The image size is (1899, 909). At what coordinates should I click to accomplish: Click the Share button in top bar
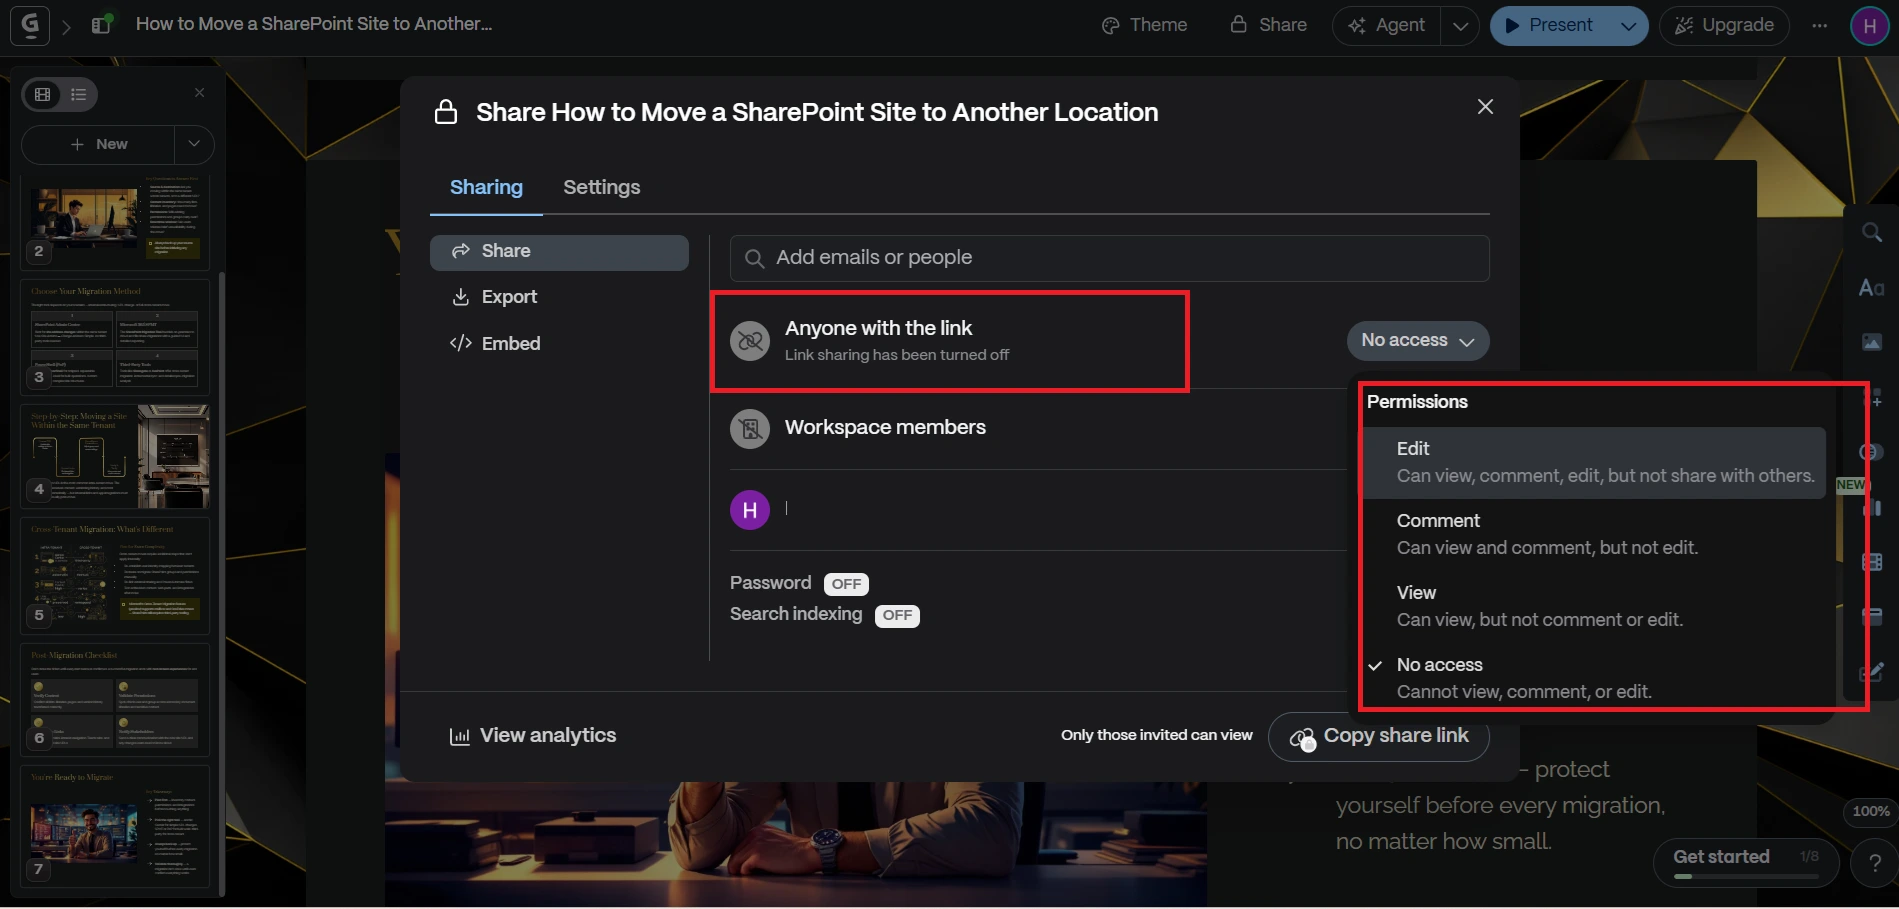pyautogui.click(x=1268, y=25)
